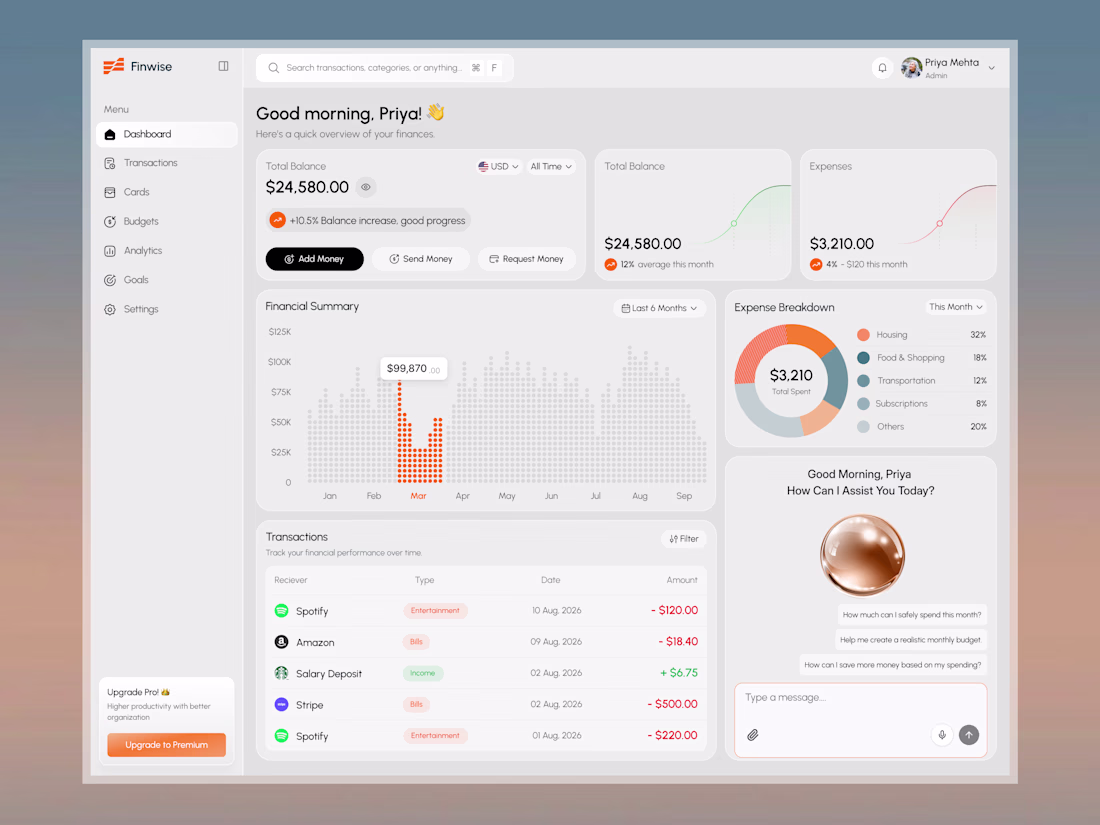Click the Send Money button
1100x825 pixels.
coord(421,259)
